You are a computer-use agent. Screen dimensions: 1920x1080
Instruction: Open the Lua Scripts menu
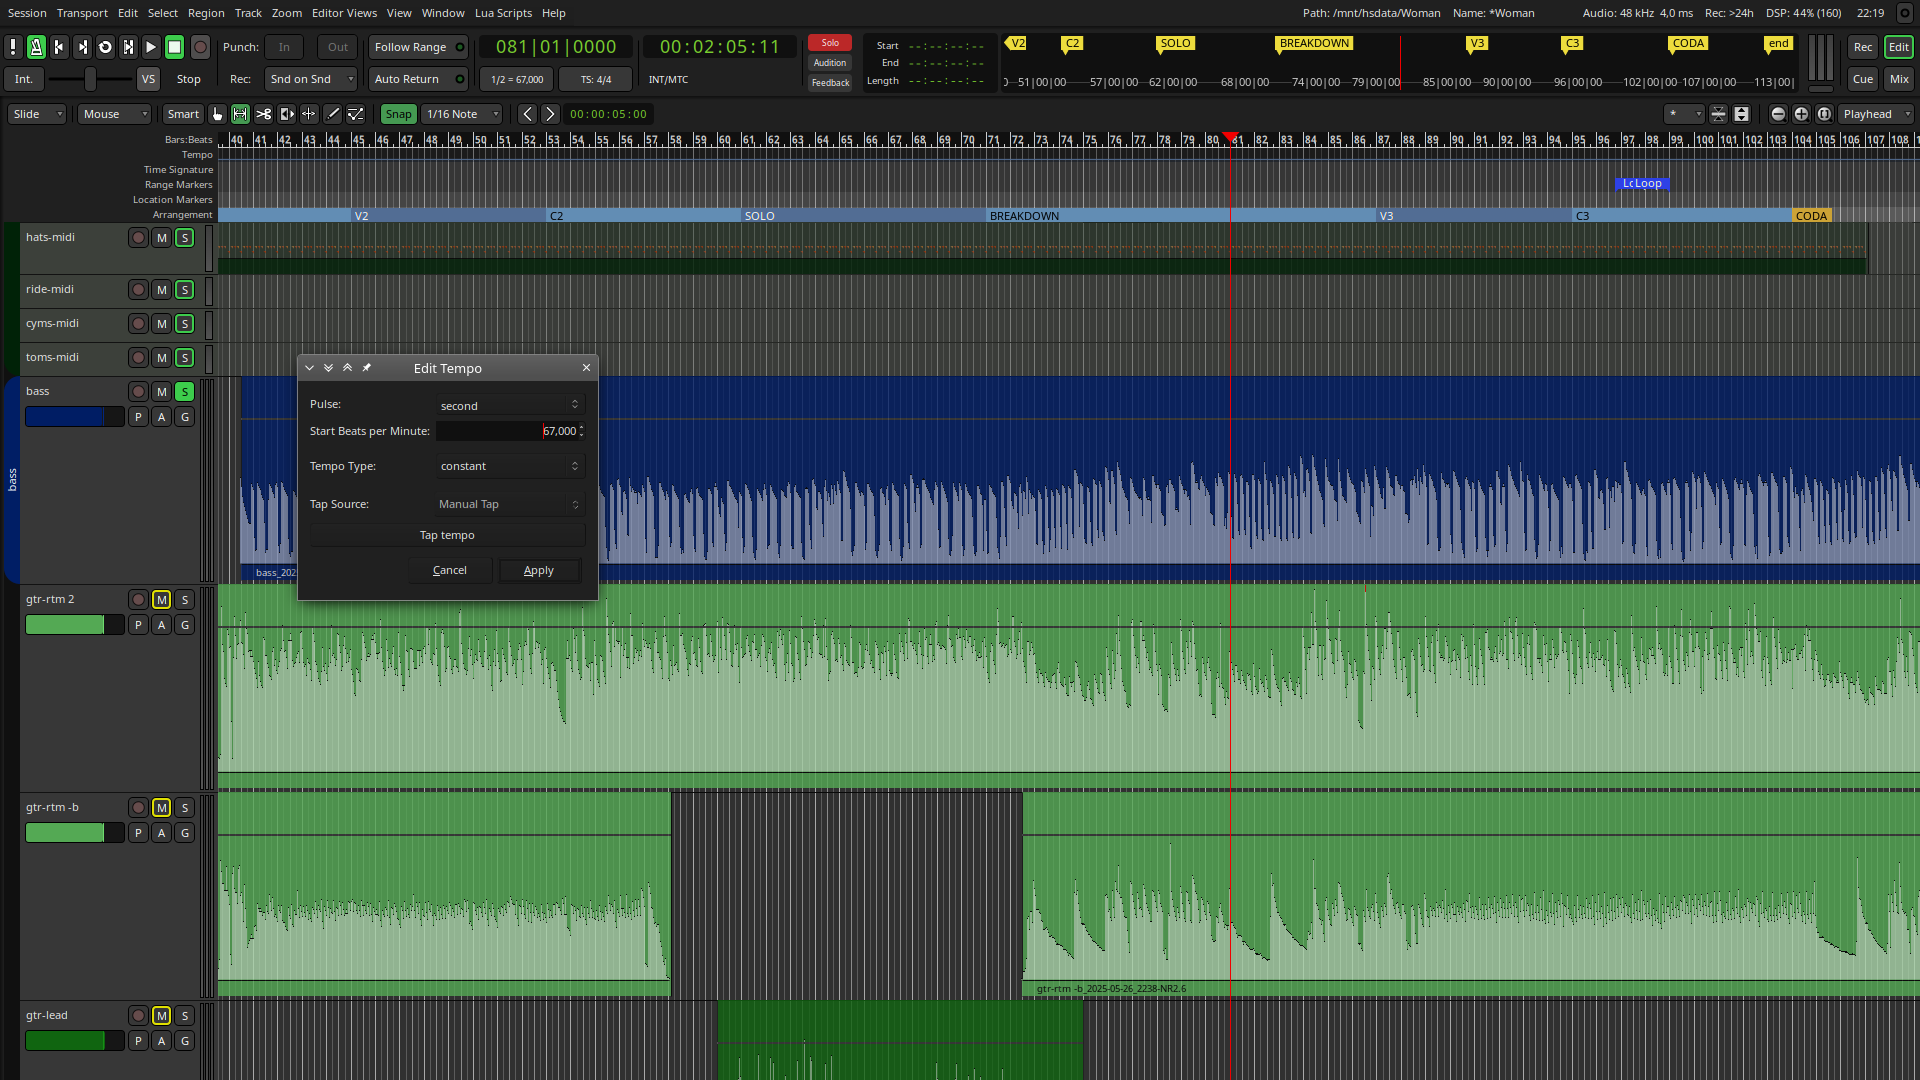(503, 13)
